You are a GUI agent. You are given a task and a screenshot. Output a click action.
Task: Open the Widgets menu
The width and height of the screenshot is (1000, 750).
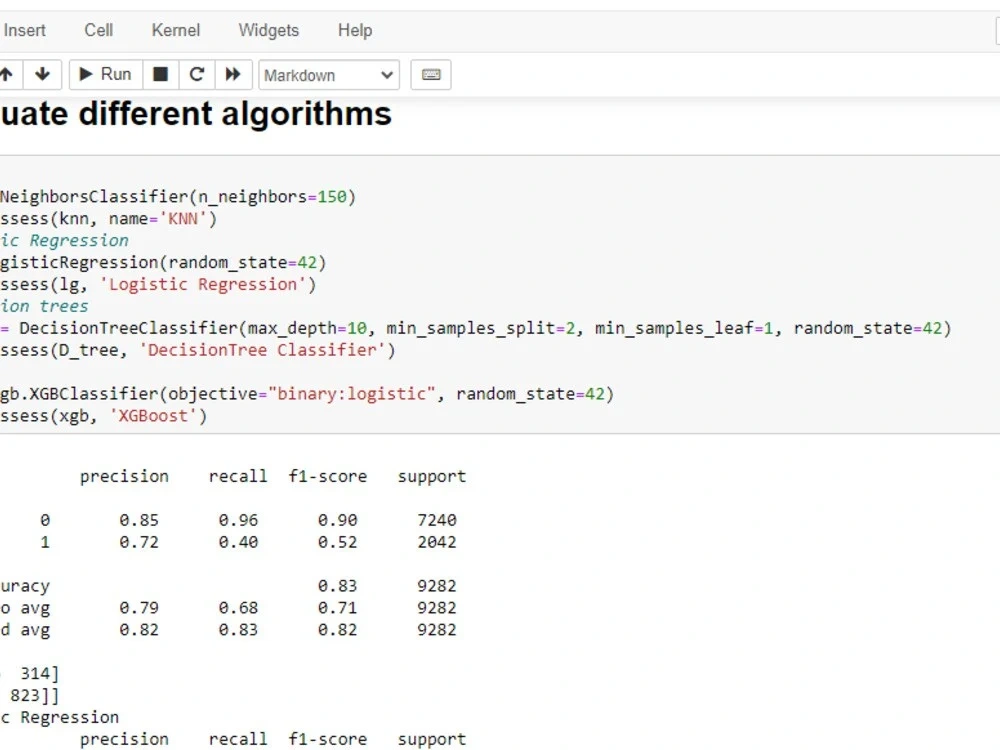click(x=268, y=31)
